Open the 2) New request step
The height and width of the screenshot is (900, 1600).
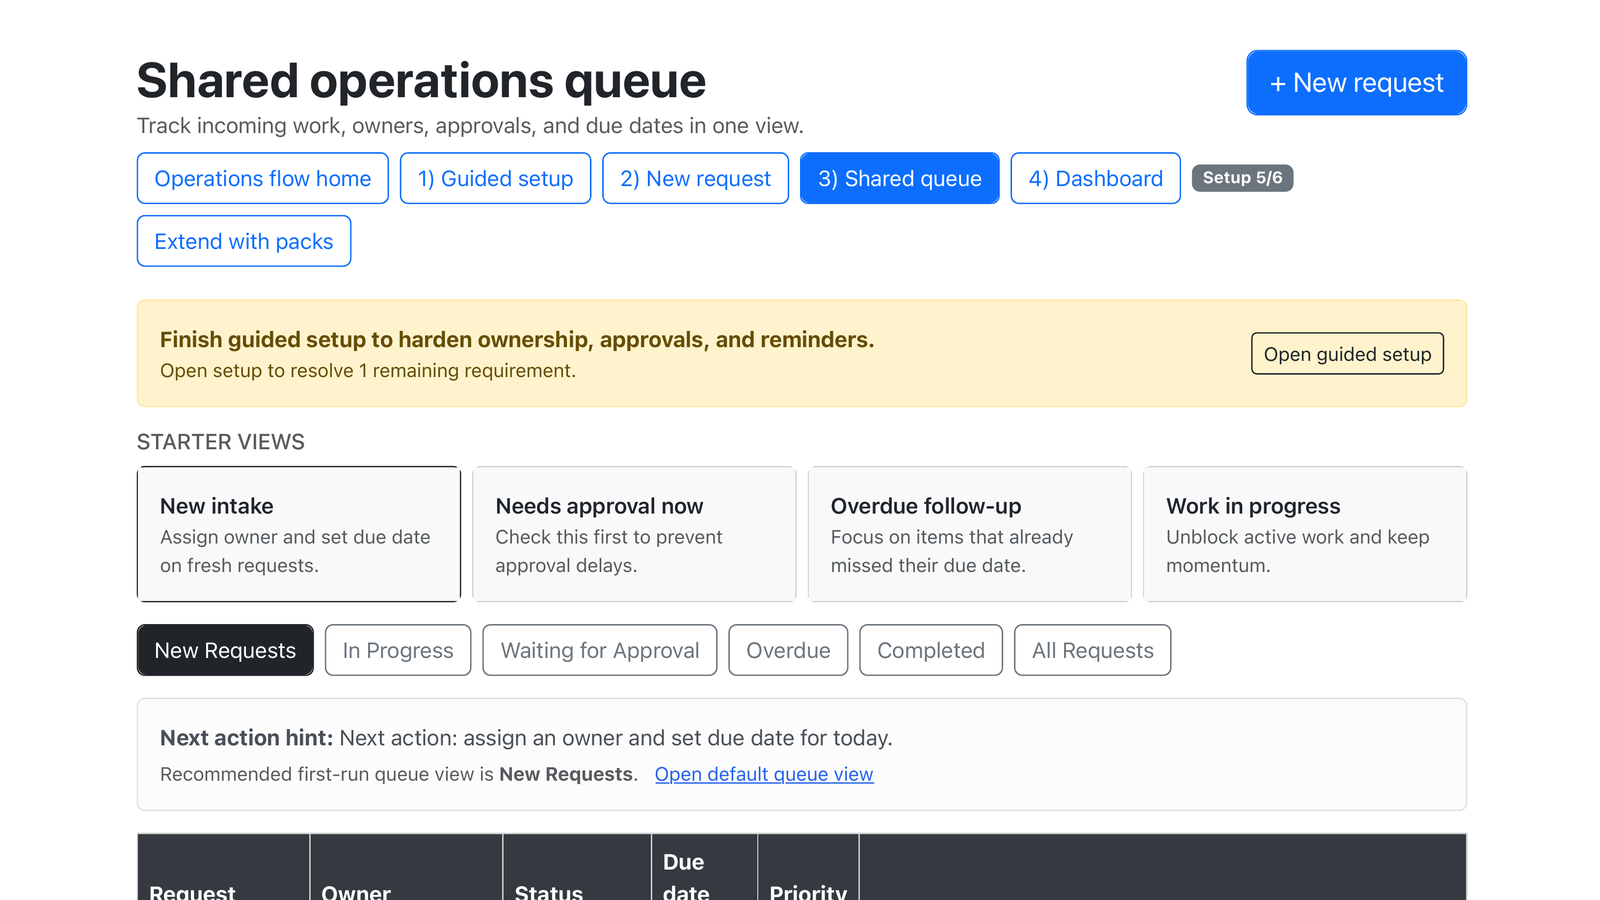(695, 178)
